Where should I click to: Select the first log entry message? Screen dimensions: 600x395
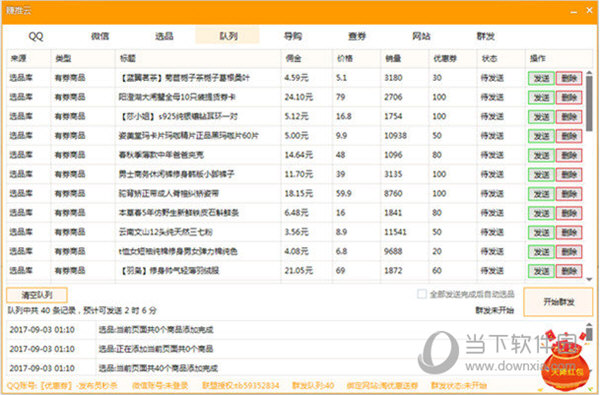(156, 330)
